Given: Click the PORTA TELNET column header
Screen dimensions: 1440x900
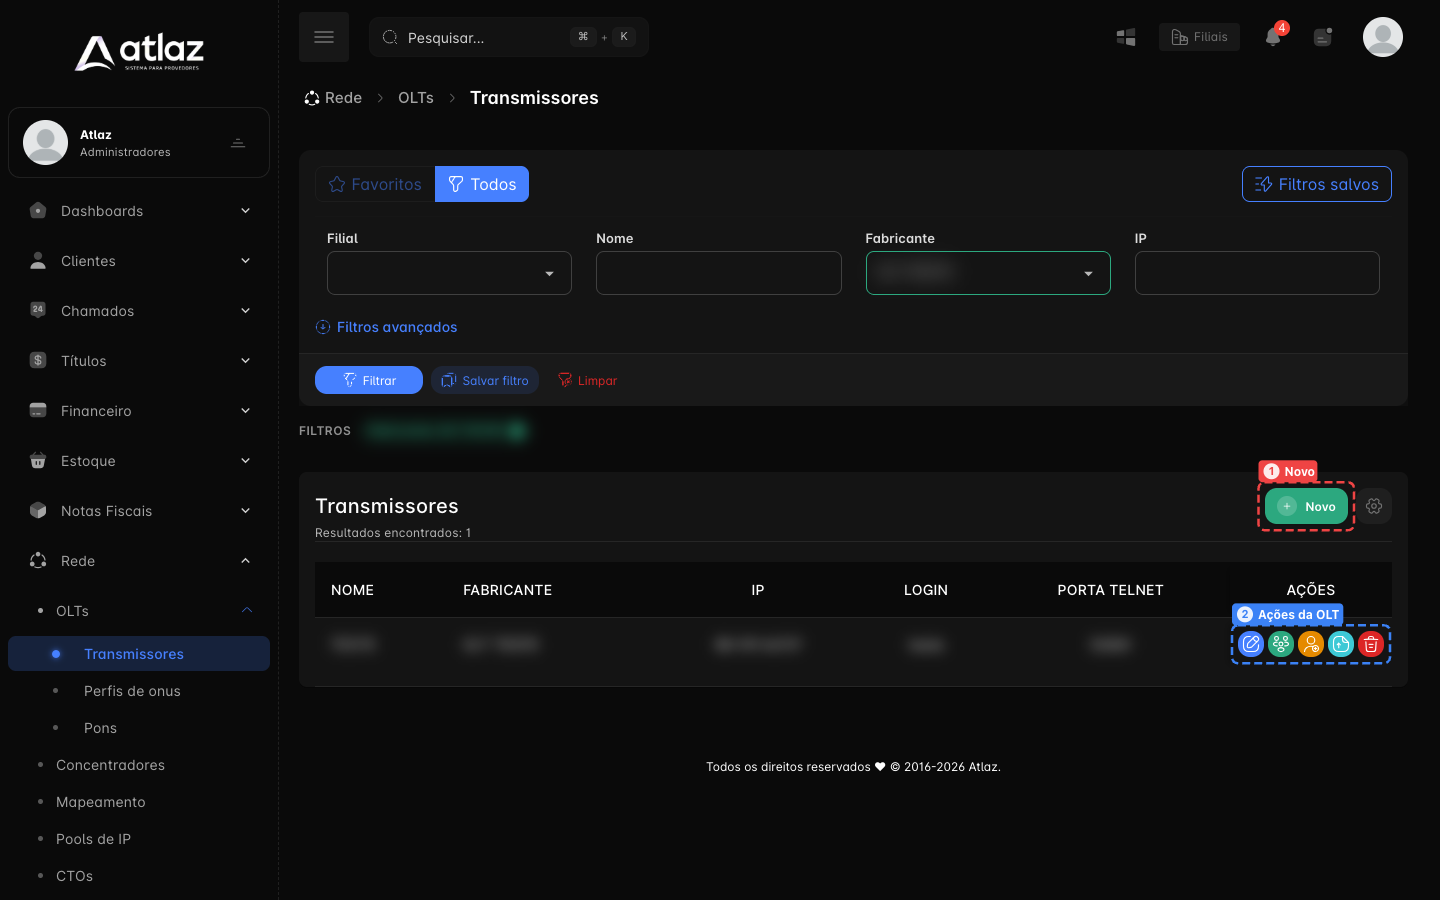Looking at the screenshot, I should 1110,590.
